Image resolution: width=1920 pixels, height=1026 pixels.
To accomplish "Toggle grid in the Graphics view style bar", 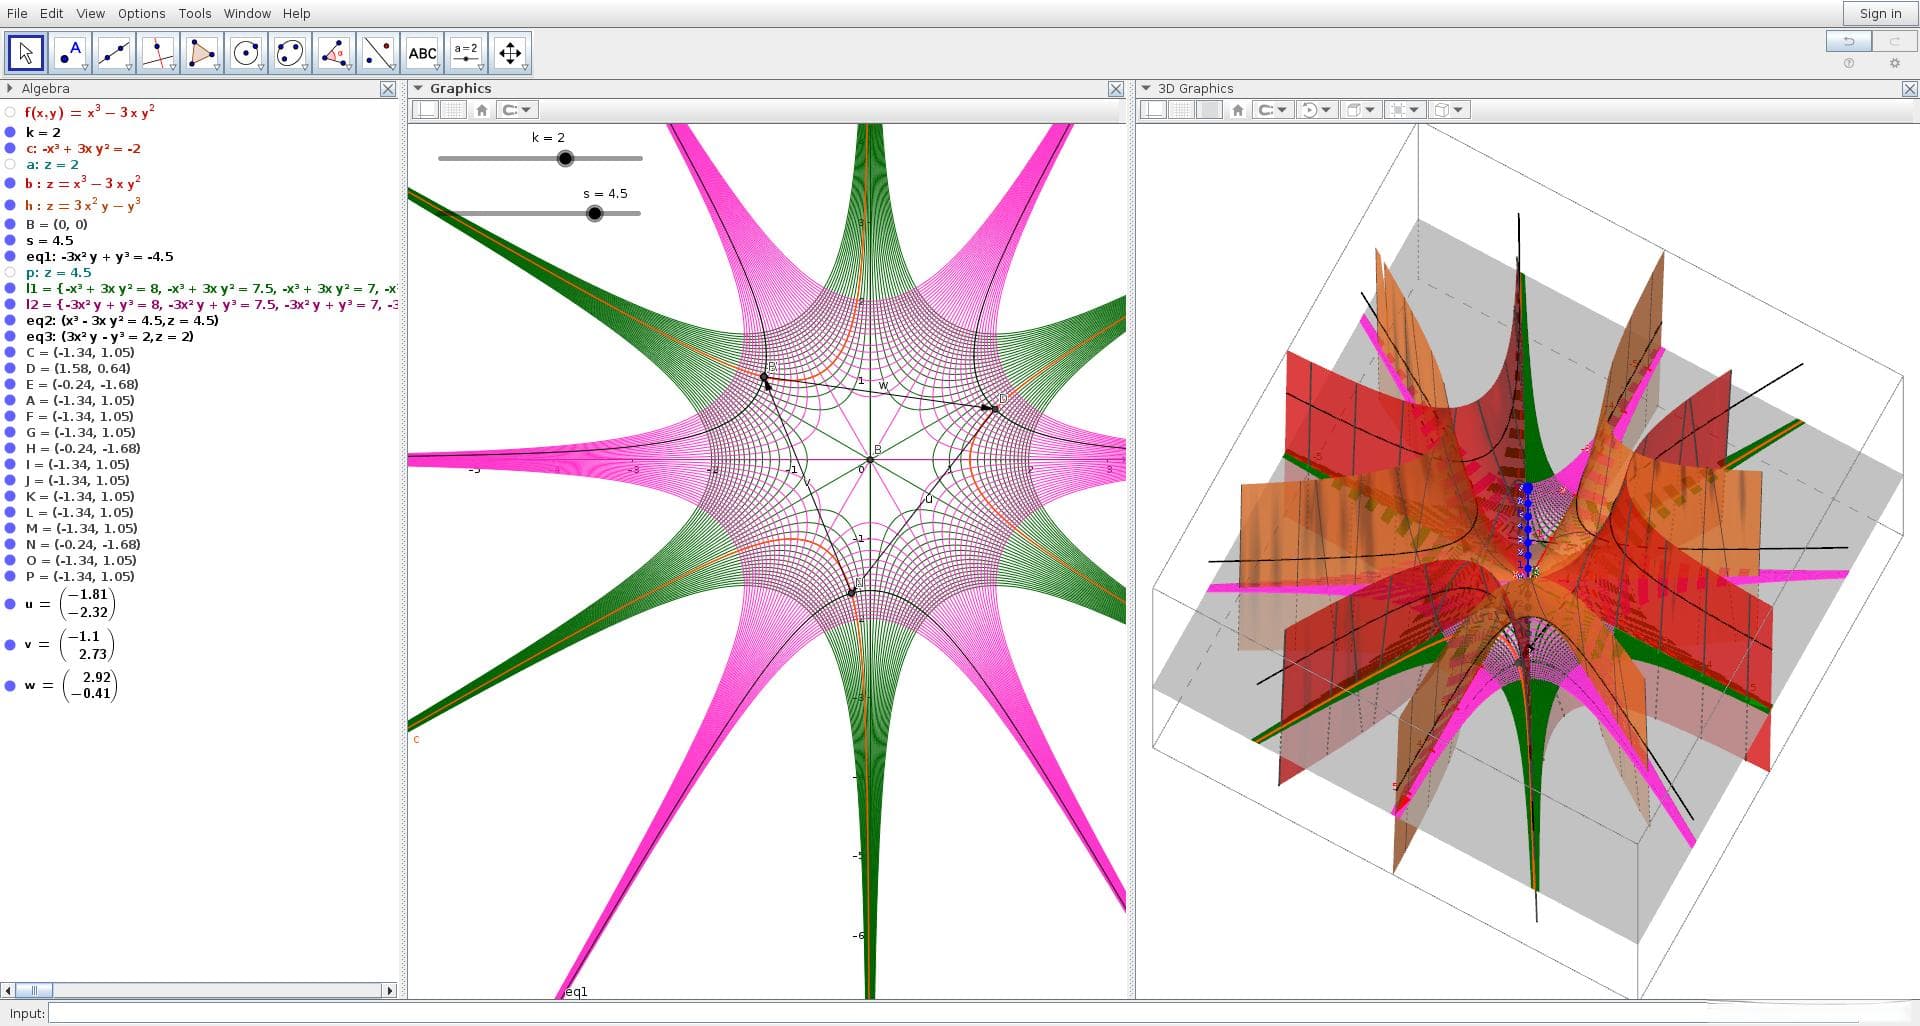I will [453, 110].
